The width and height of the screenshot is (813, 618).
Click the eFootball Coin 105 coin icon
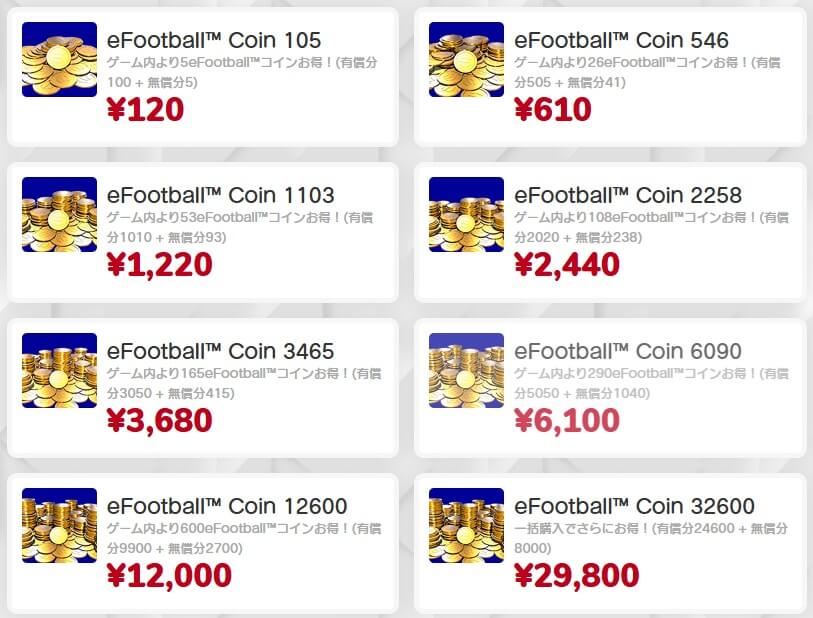(59, 60)
